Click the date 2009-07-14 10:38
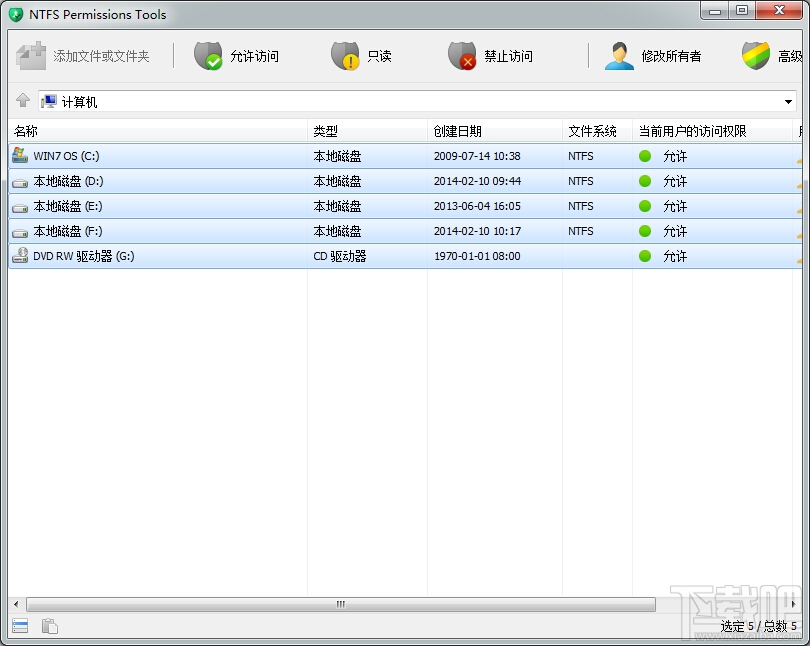810x646 pixels. (x=477, y=156)
